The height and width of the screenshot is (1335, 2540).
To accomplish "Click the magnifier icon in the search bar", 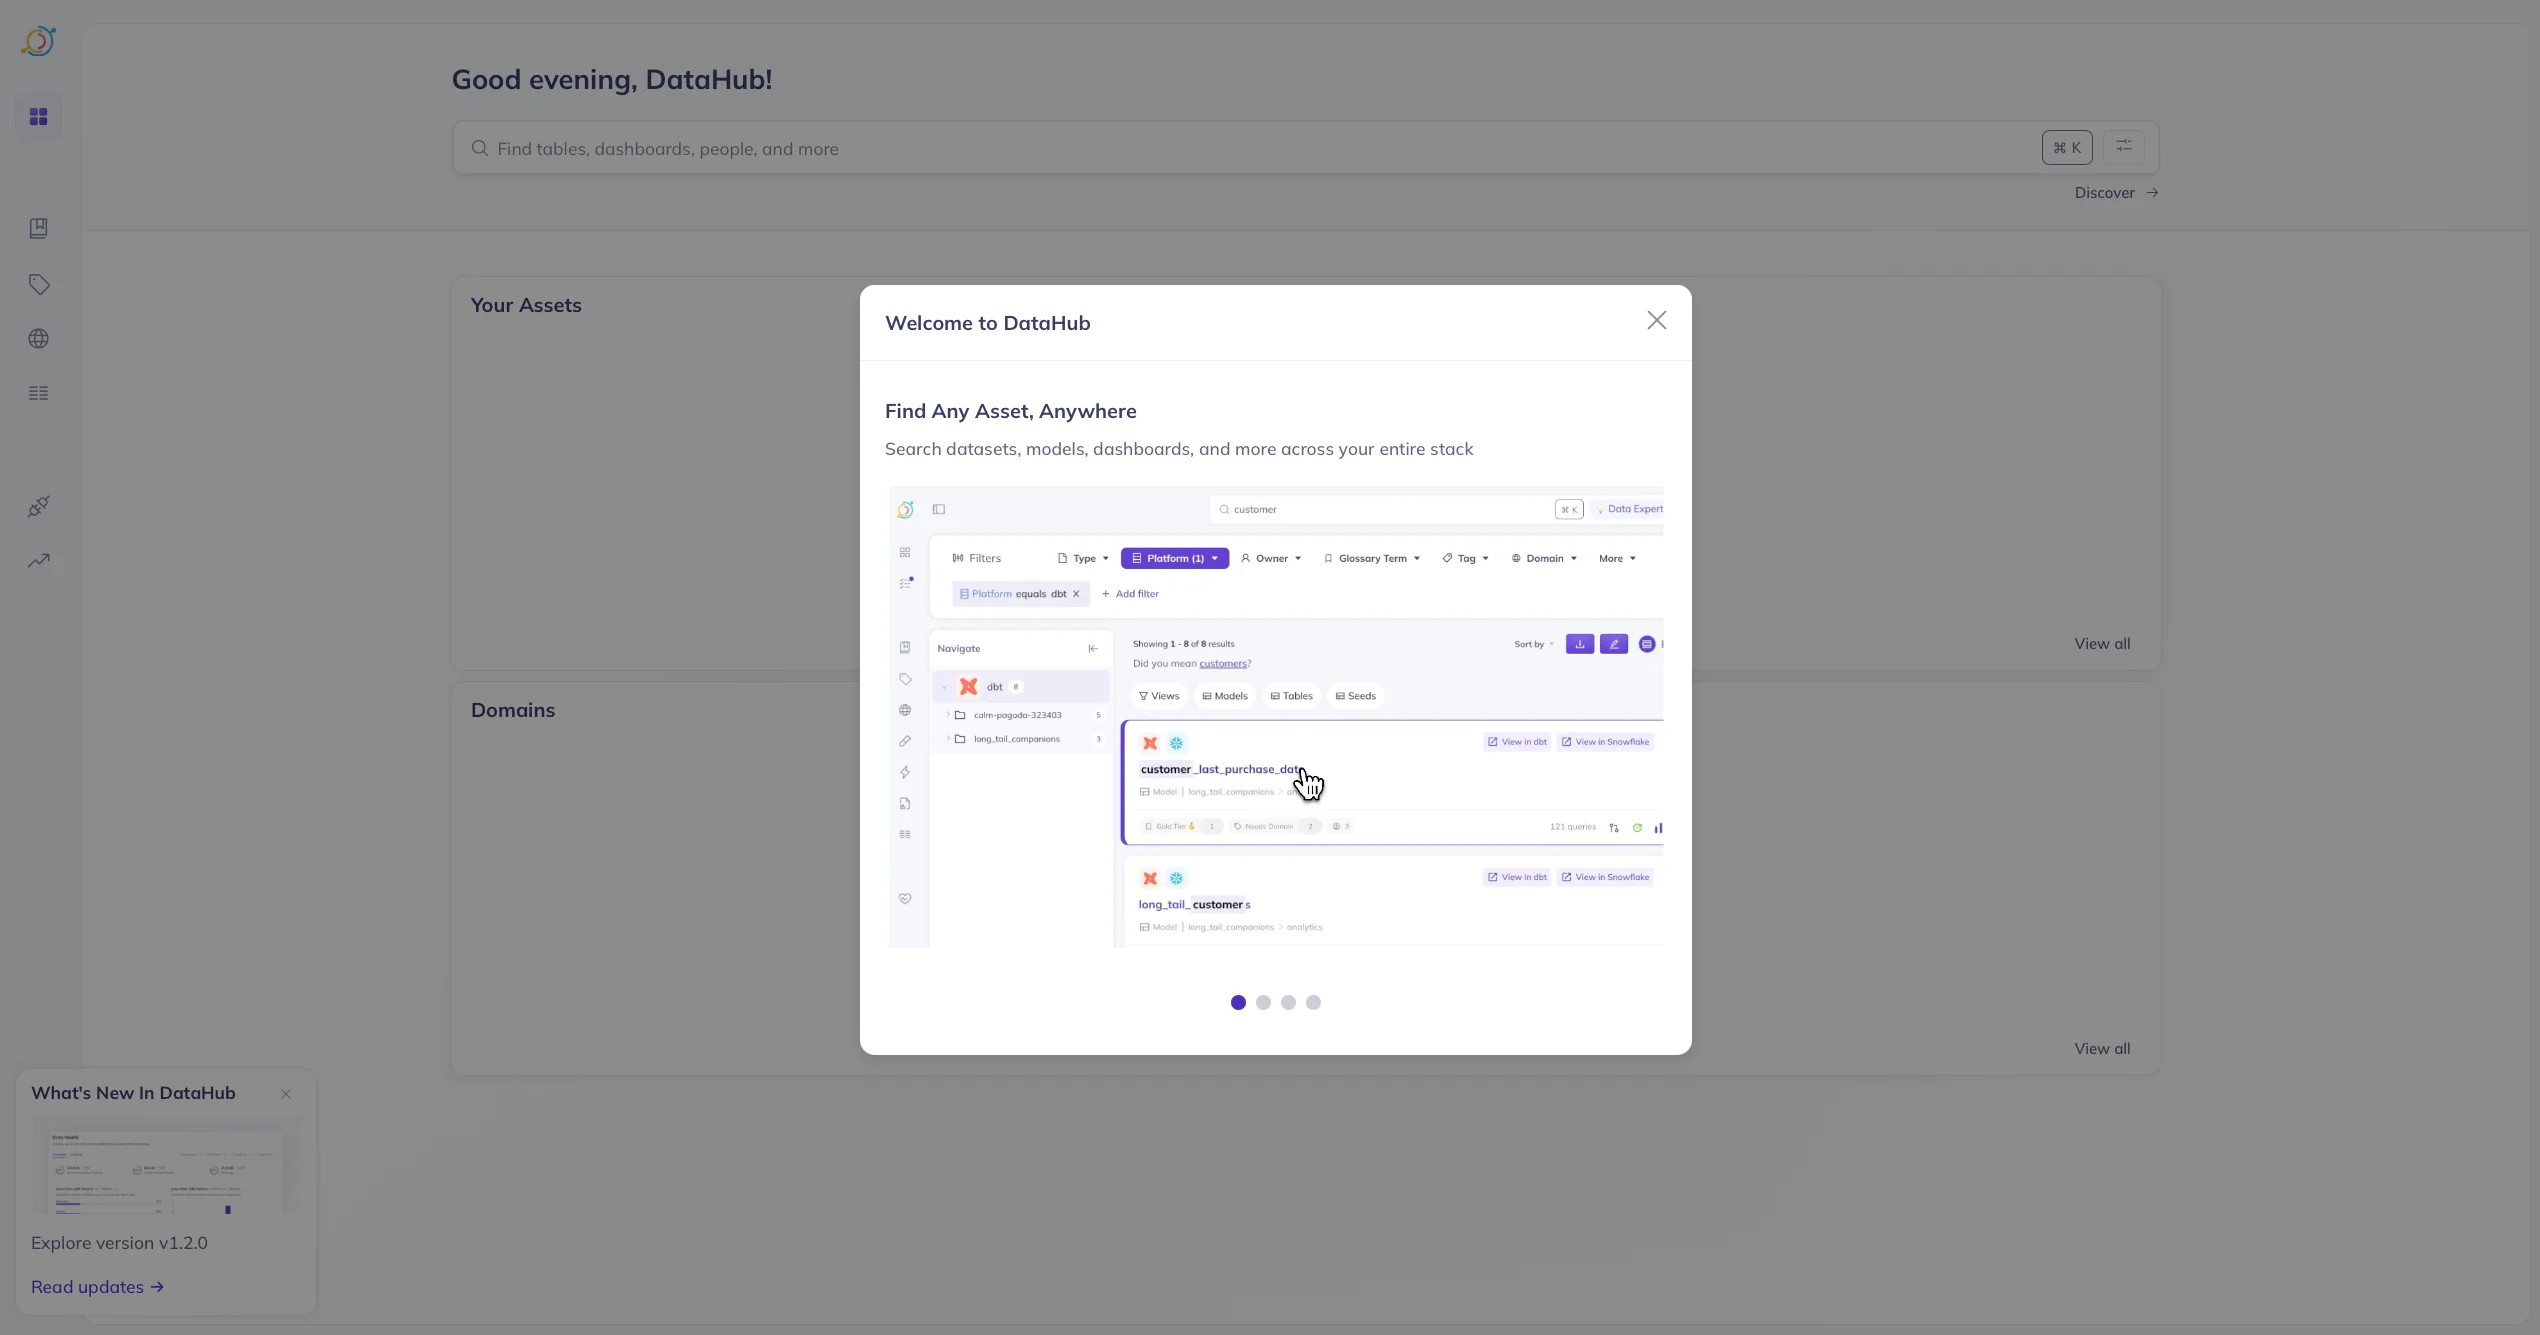I will pos(480,148).
